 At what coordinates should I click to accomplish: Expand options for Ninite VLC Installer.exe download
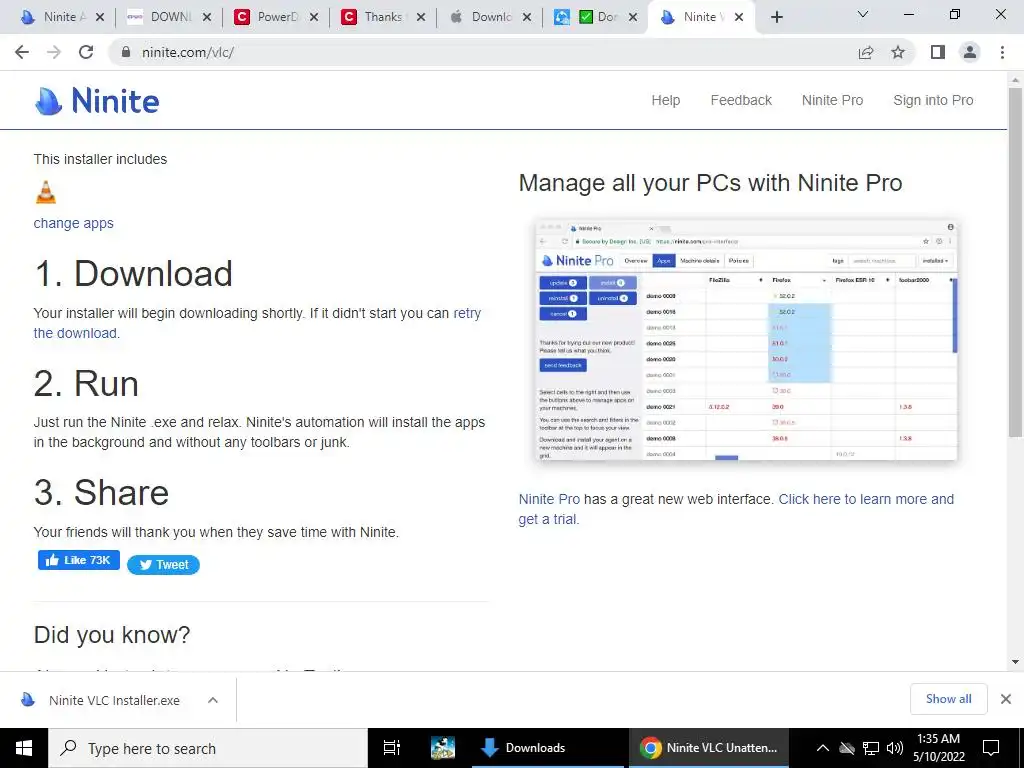click(x=213, y=700)
